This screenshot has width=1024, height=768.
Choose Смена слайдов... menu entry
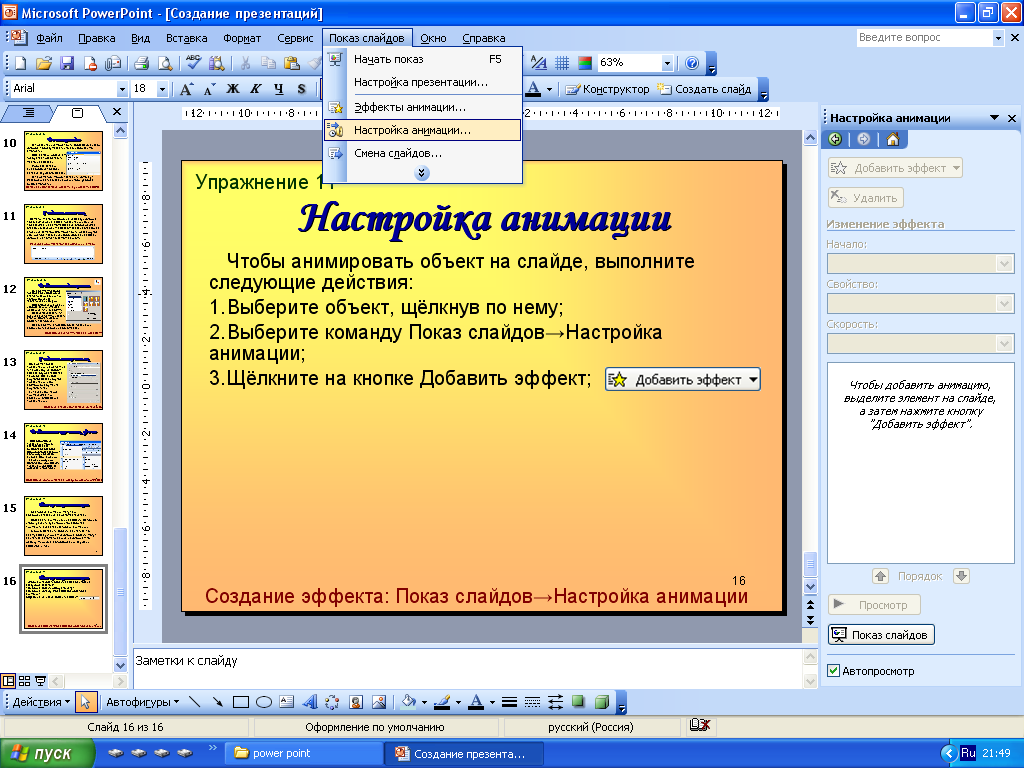[x=423, y=153]
